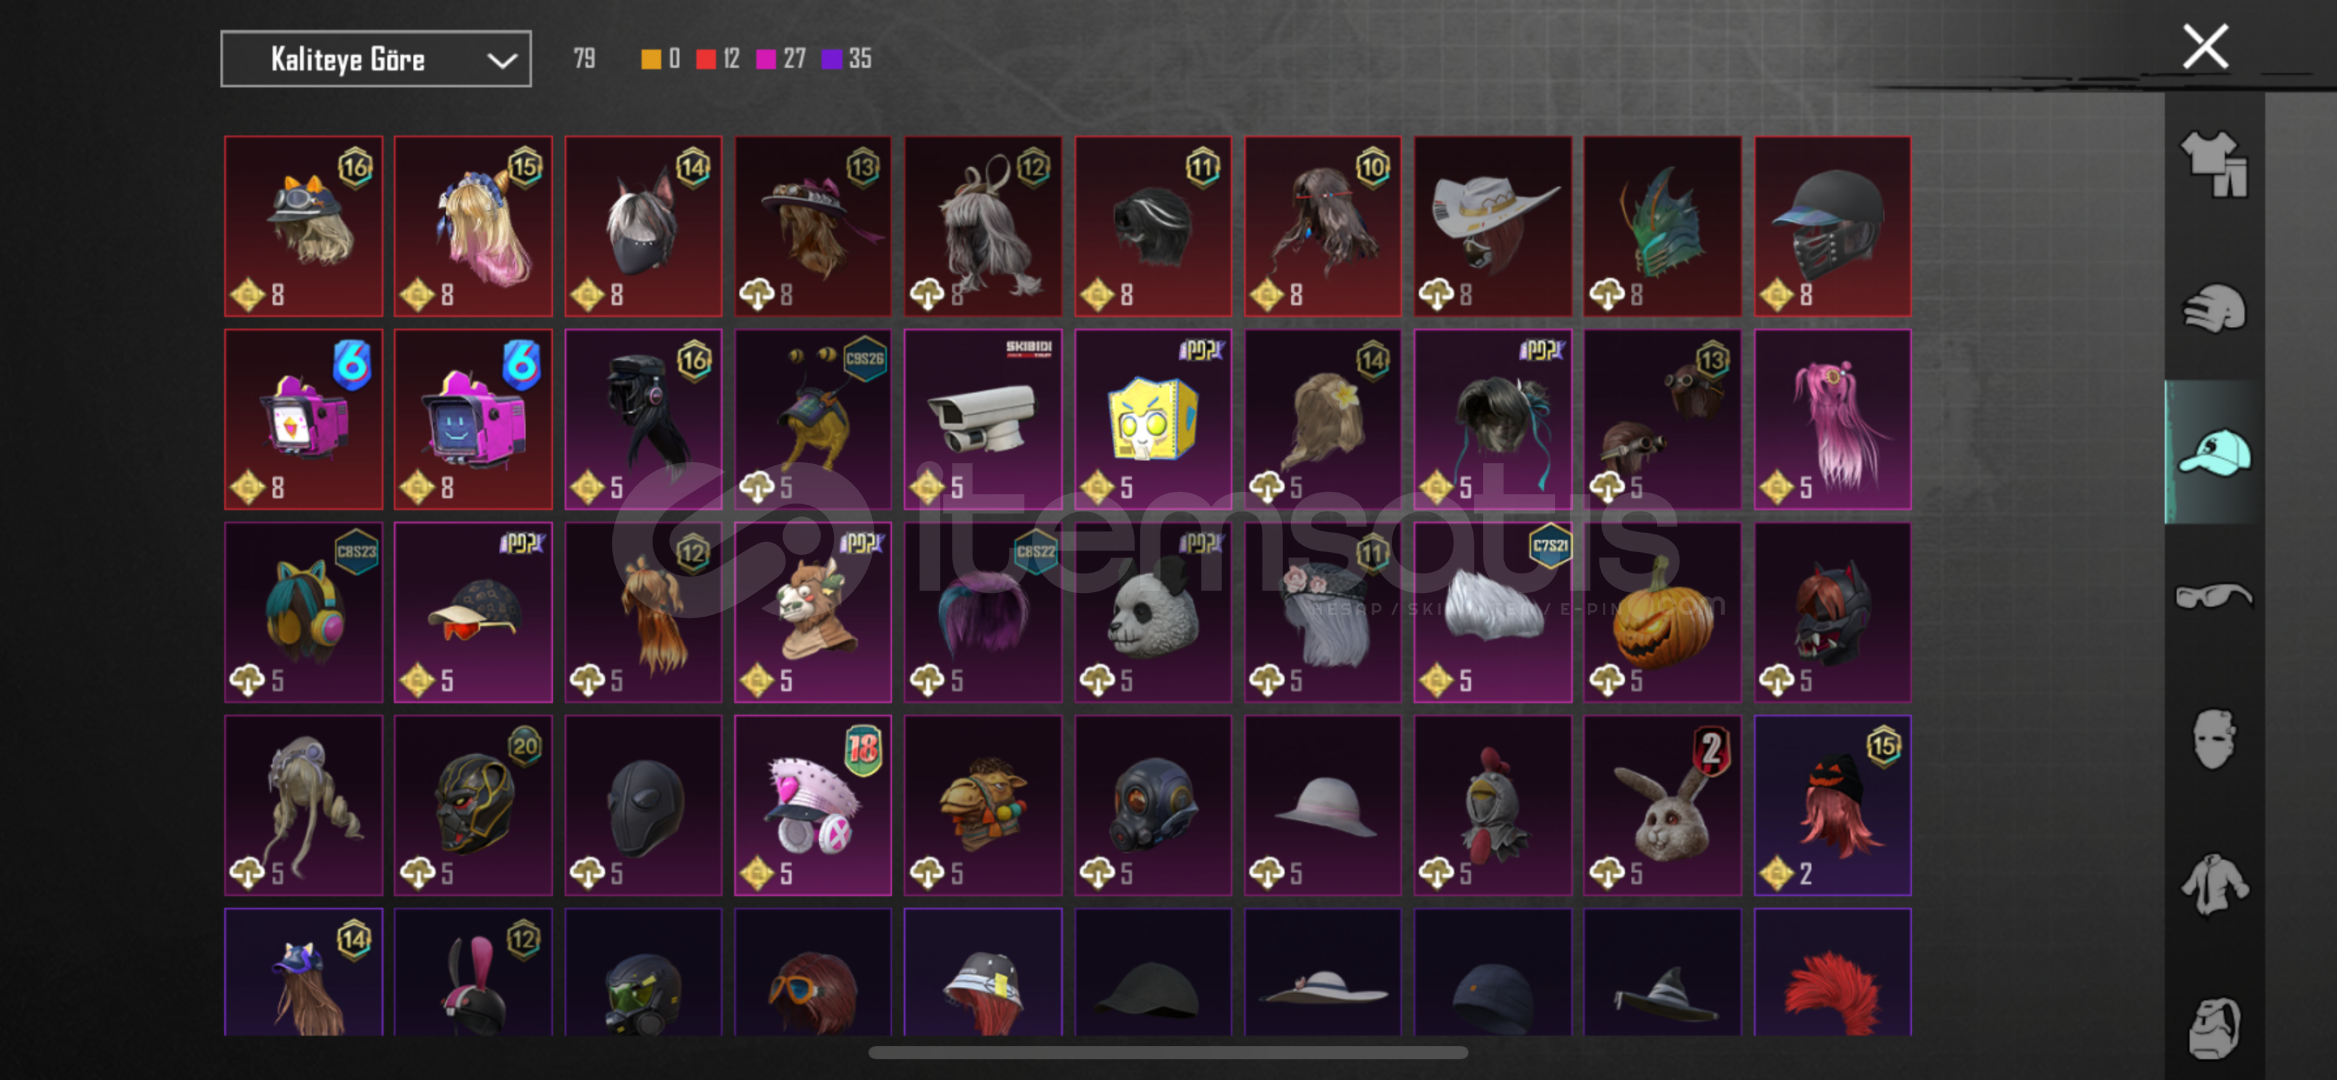Click the dropdown chevron arrow

501,60
